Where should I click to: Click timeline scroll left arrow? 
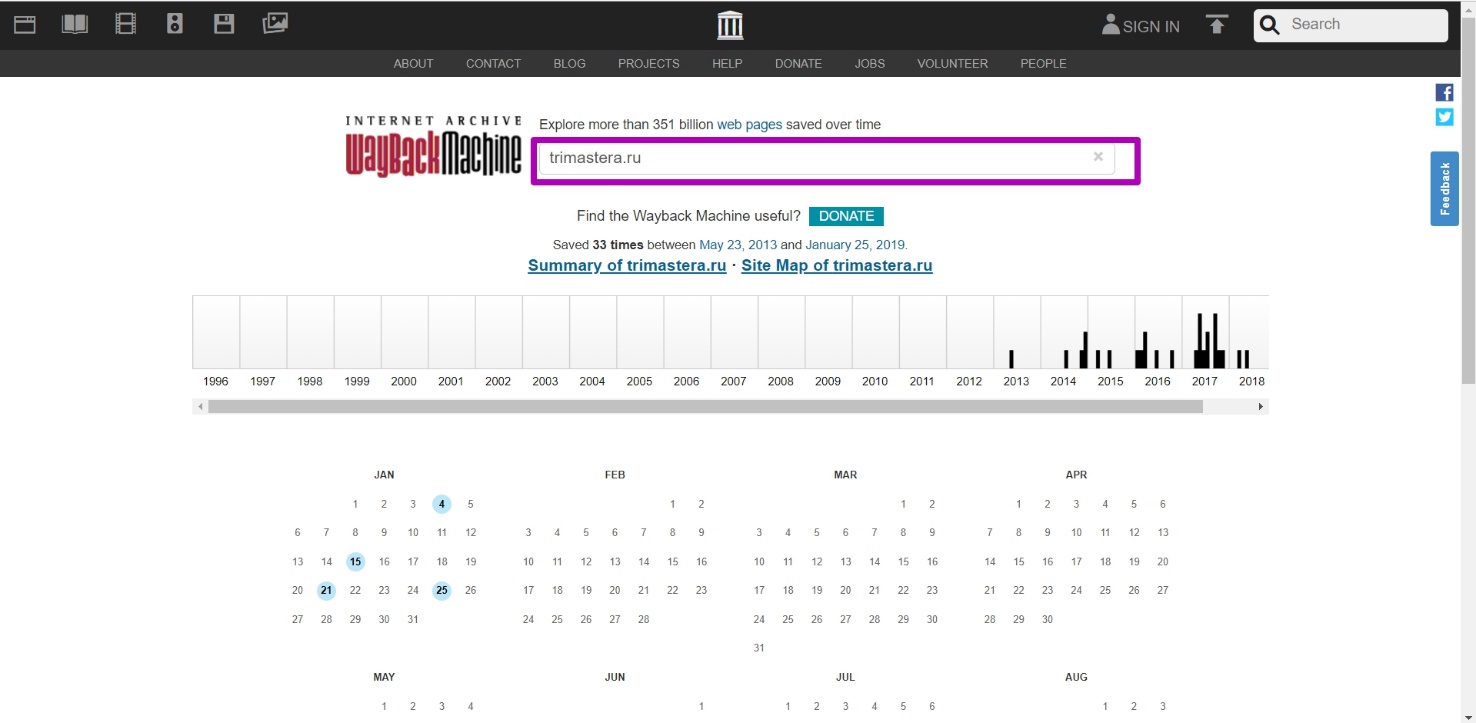[200, 407]
